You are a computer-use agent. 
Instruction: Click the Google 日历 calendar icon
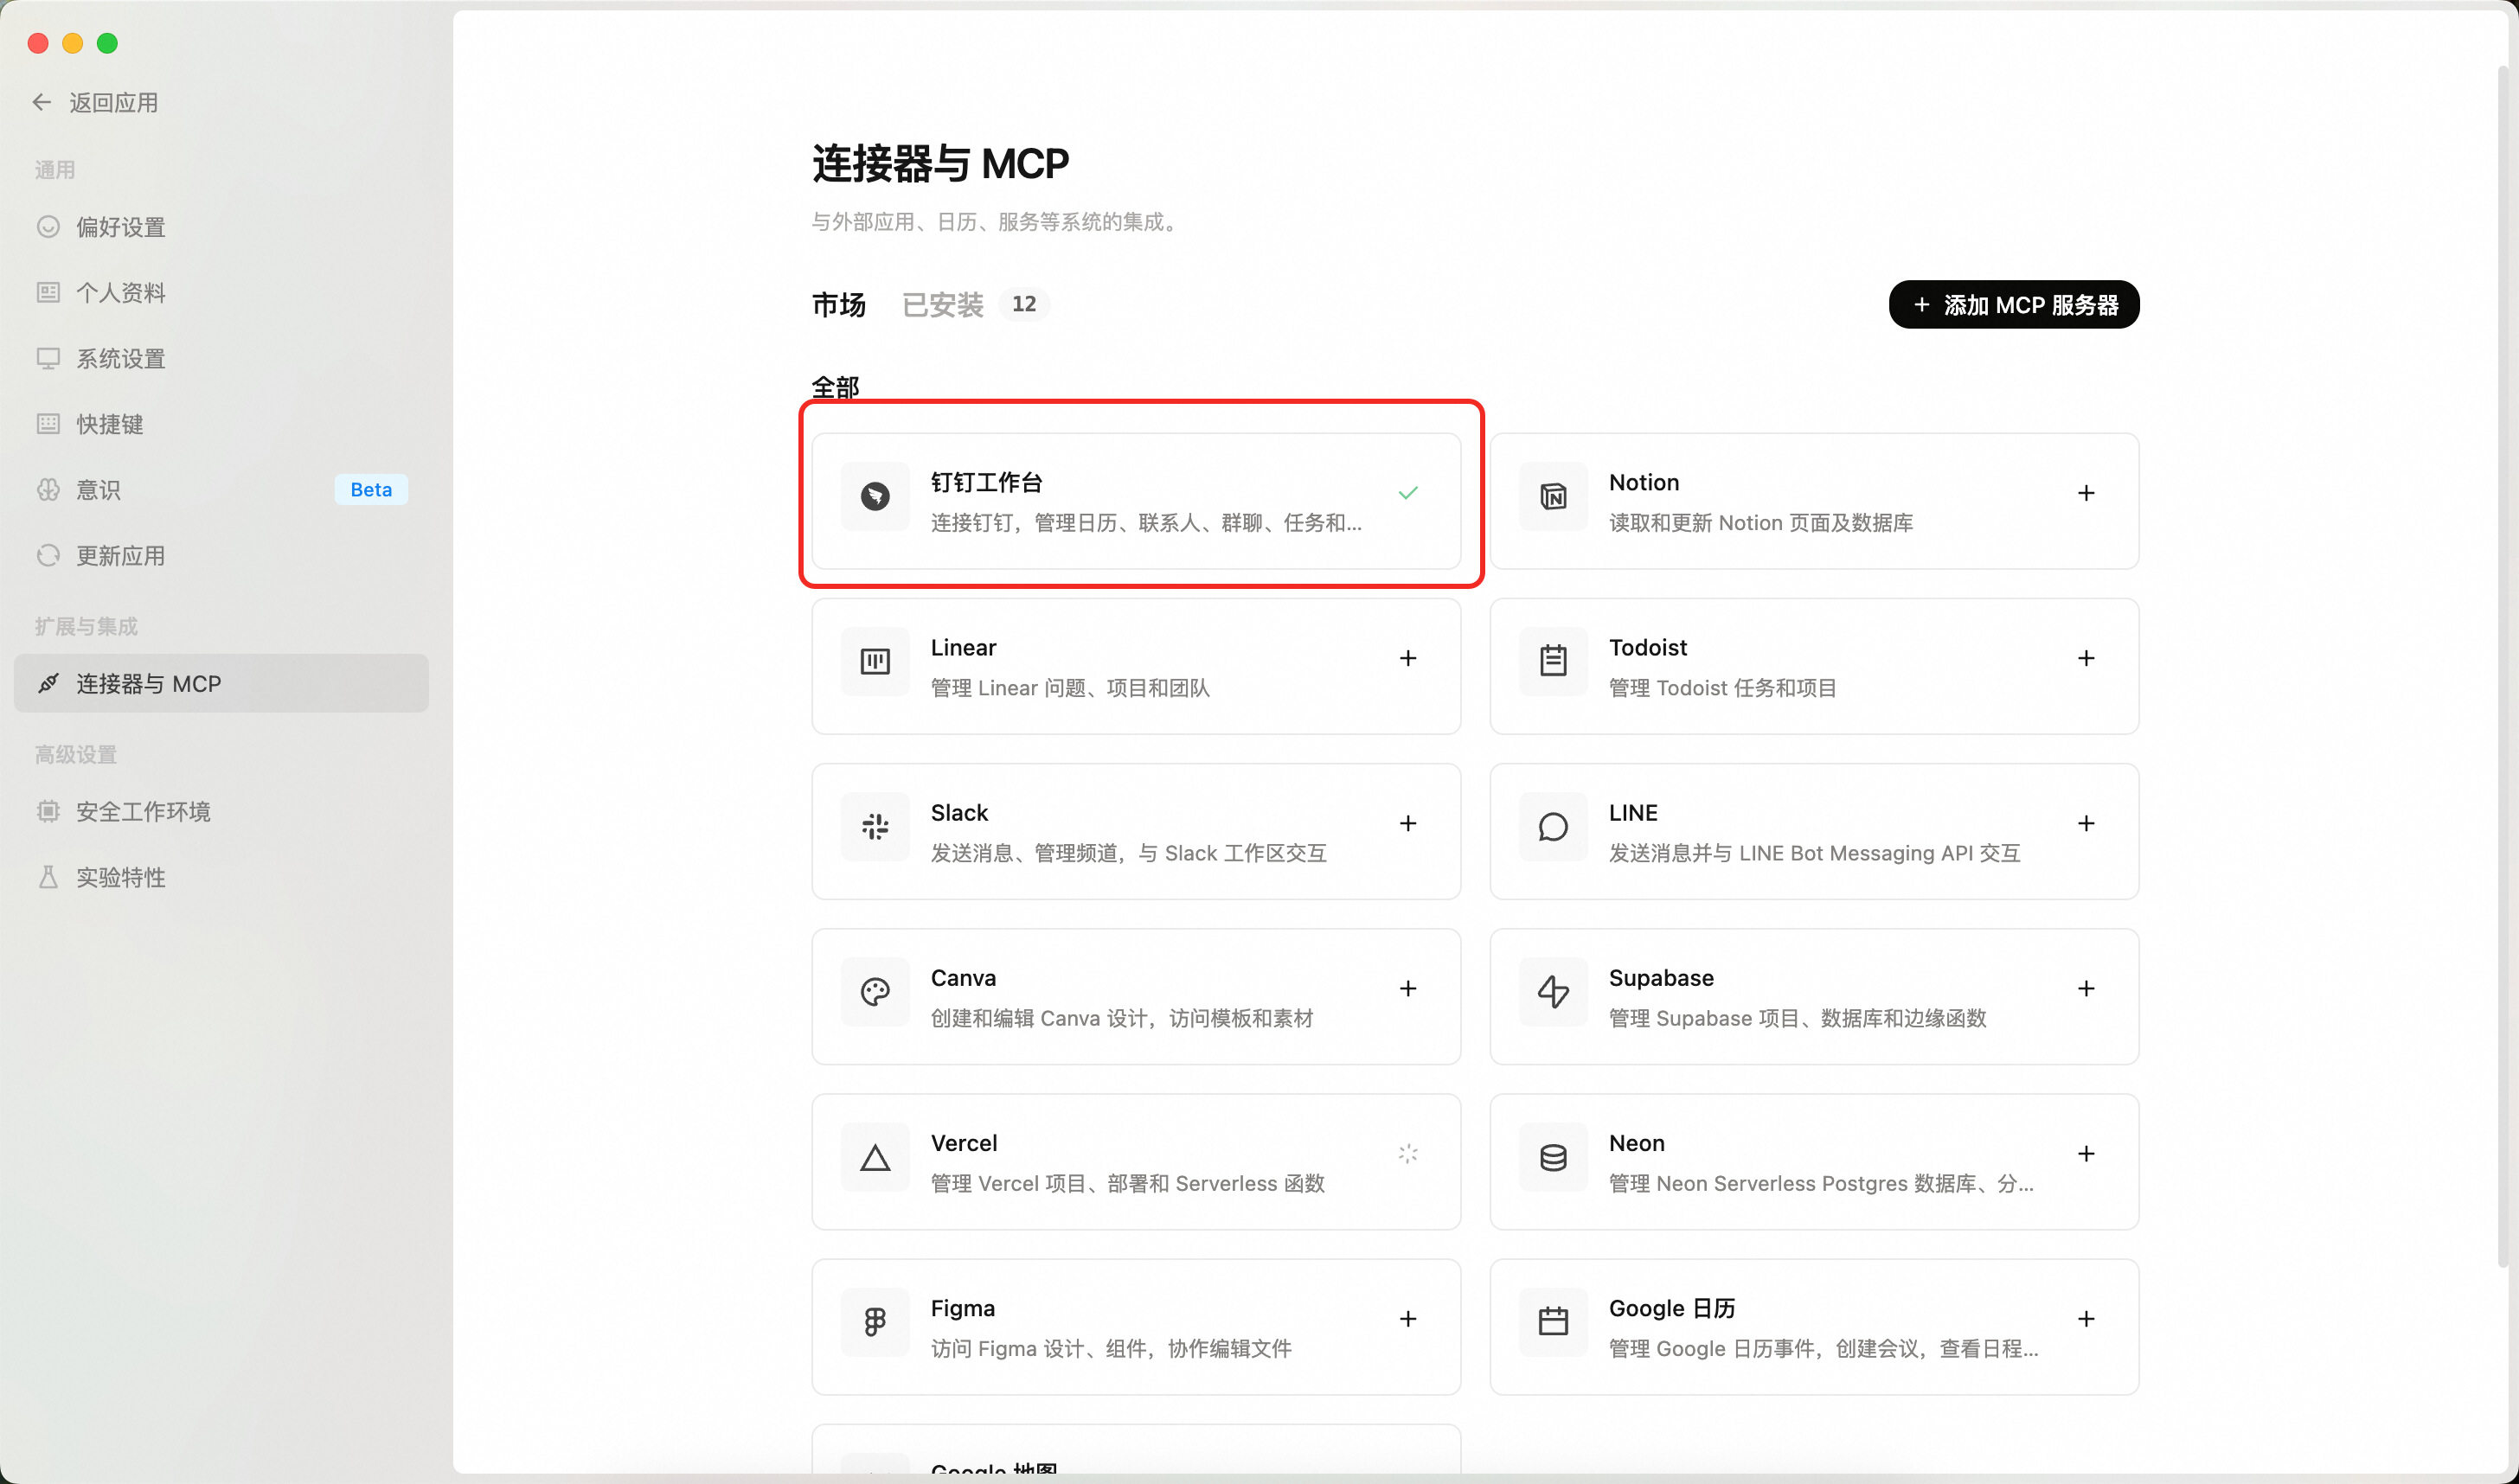1553,1322
